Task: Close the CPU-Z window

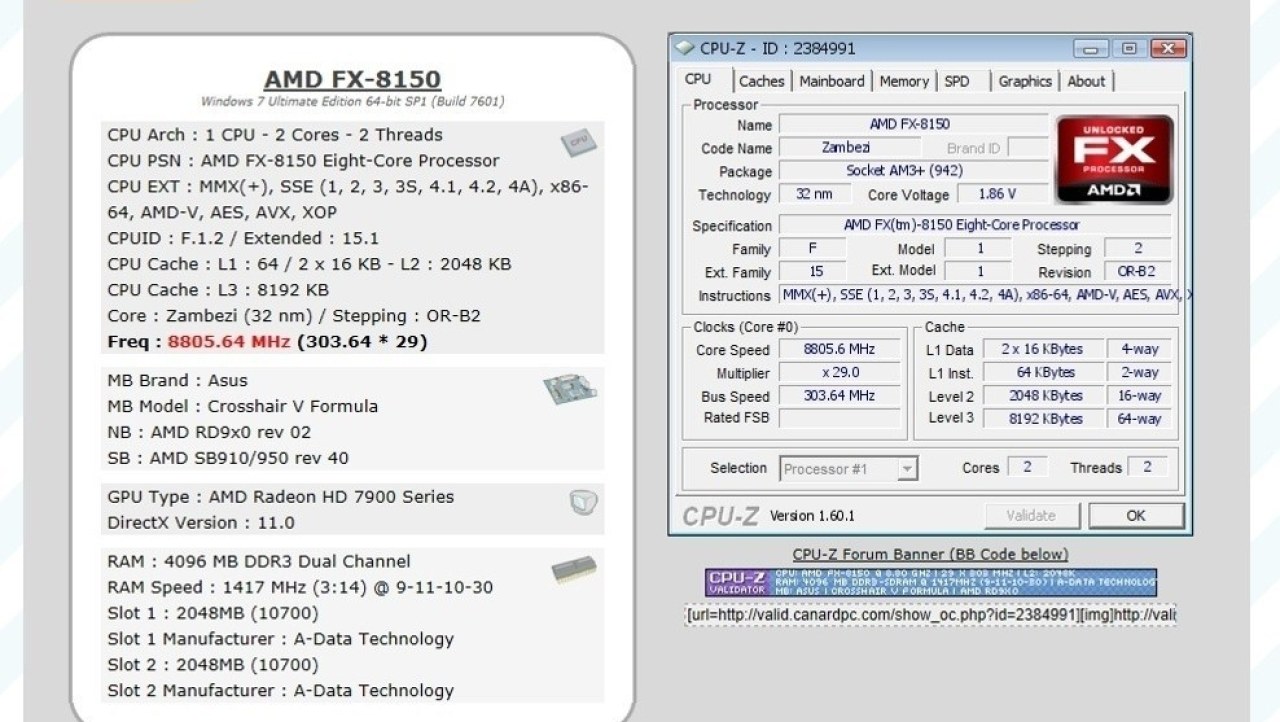Action: (x=1167, y=48)
